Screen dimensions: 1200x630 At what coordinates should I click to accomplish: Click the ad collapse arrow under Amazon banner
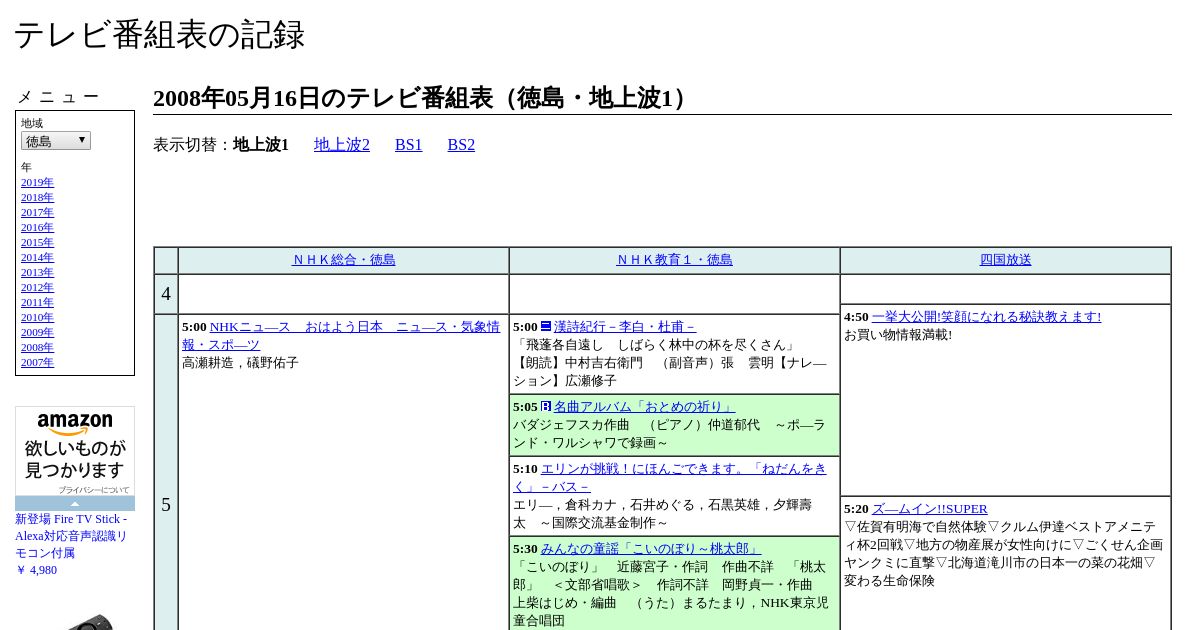coord(75,504)
